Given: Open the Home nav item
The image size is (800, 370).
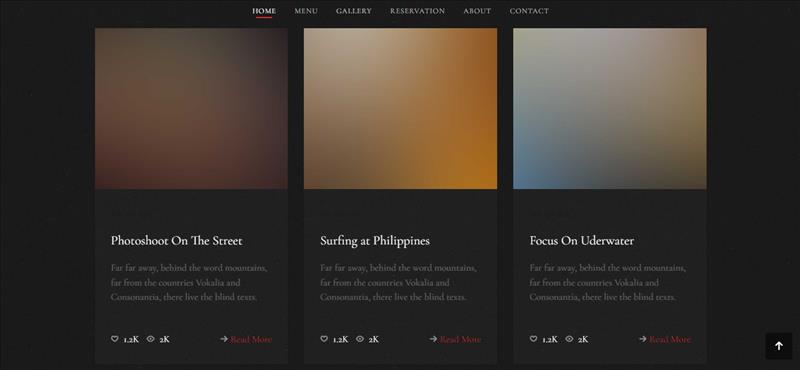Looking at the screenshot, I should click(x=264, y=11).
